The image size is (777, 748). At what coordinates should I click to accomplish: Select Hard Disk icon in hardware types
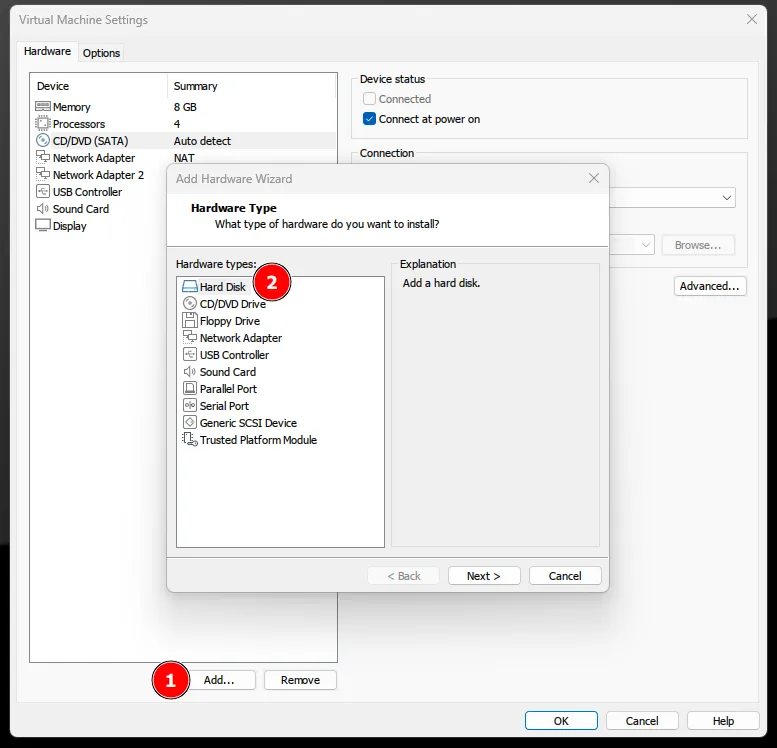coord(190,287)
